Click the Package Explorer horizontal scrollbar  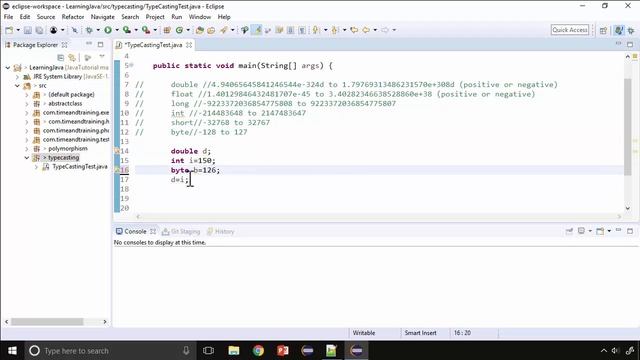click(47, 322)
